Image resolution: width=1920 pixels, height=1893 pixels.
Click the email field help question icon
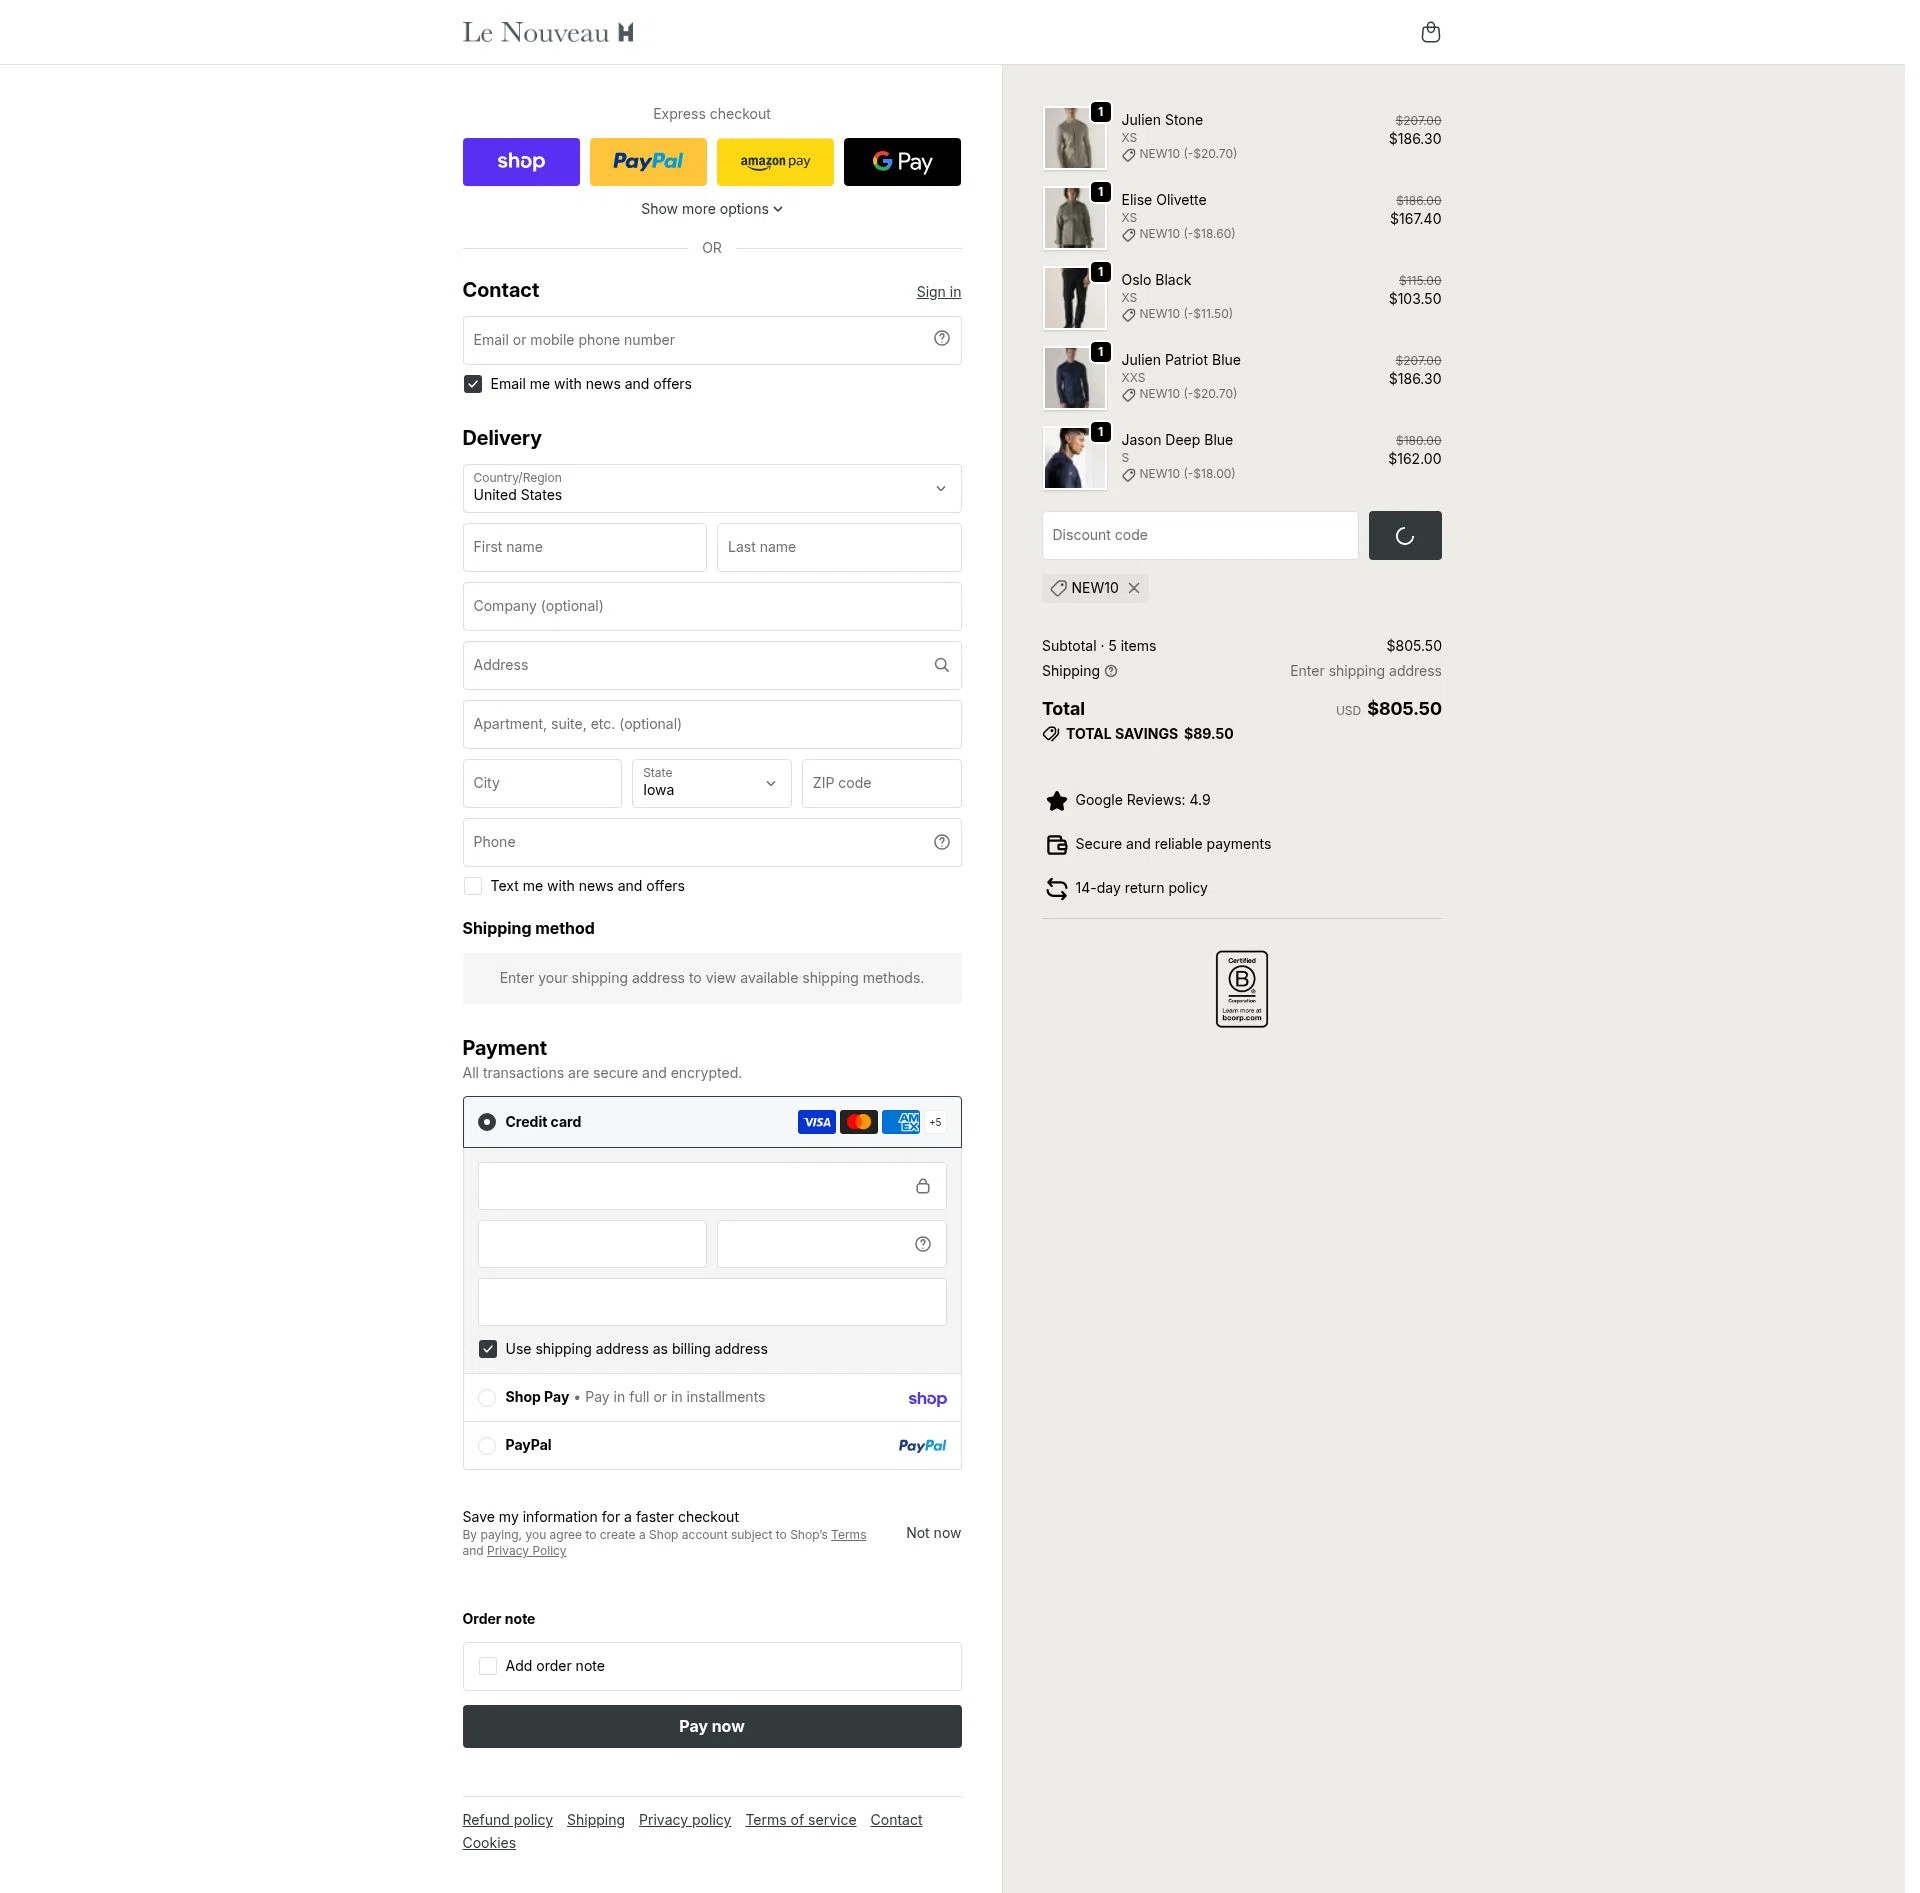[941, 339]
